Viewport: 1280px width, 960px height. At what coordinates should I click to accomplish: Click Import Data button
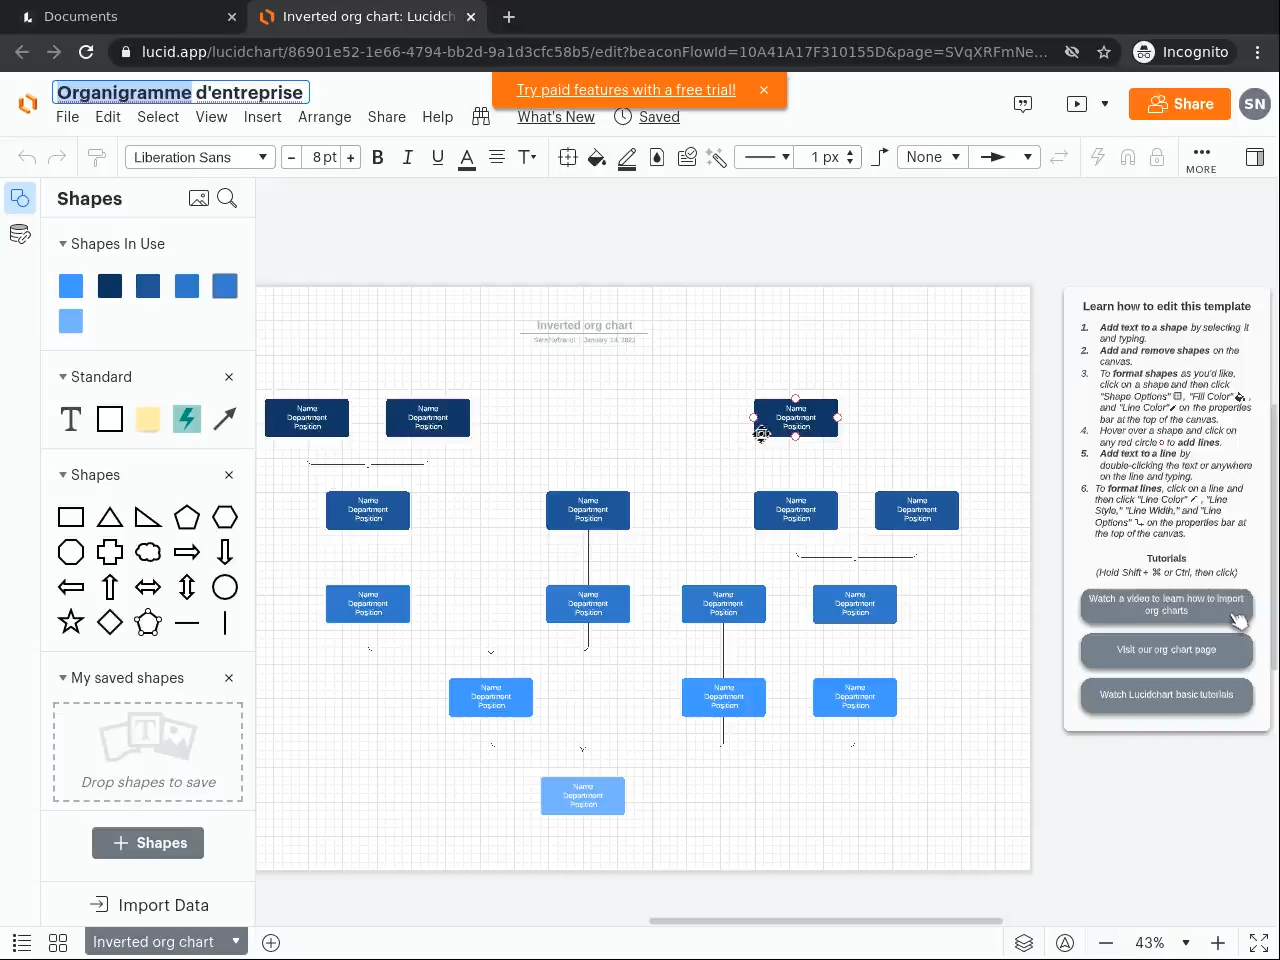tap(149, 905)
